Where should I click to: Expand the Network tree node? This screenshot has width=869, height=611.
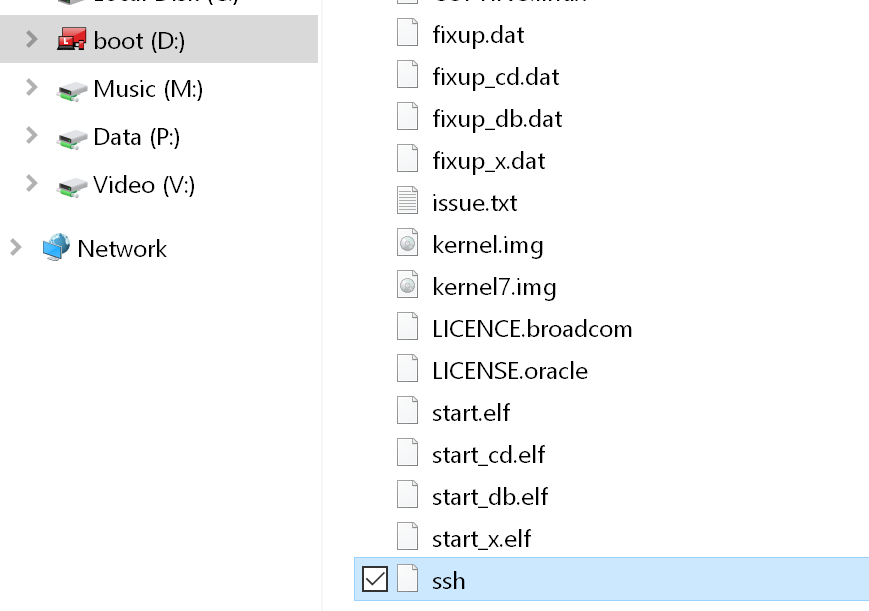click(x=15, y=247)
